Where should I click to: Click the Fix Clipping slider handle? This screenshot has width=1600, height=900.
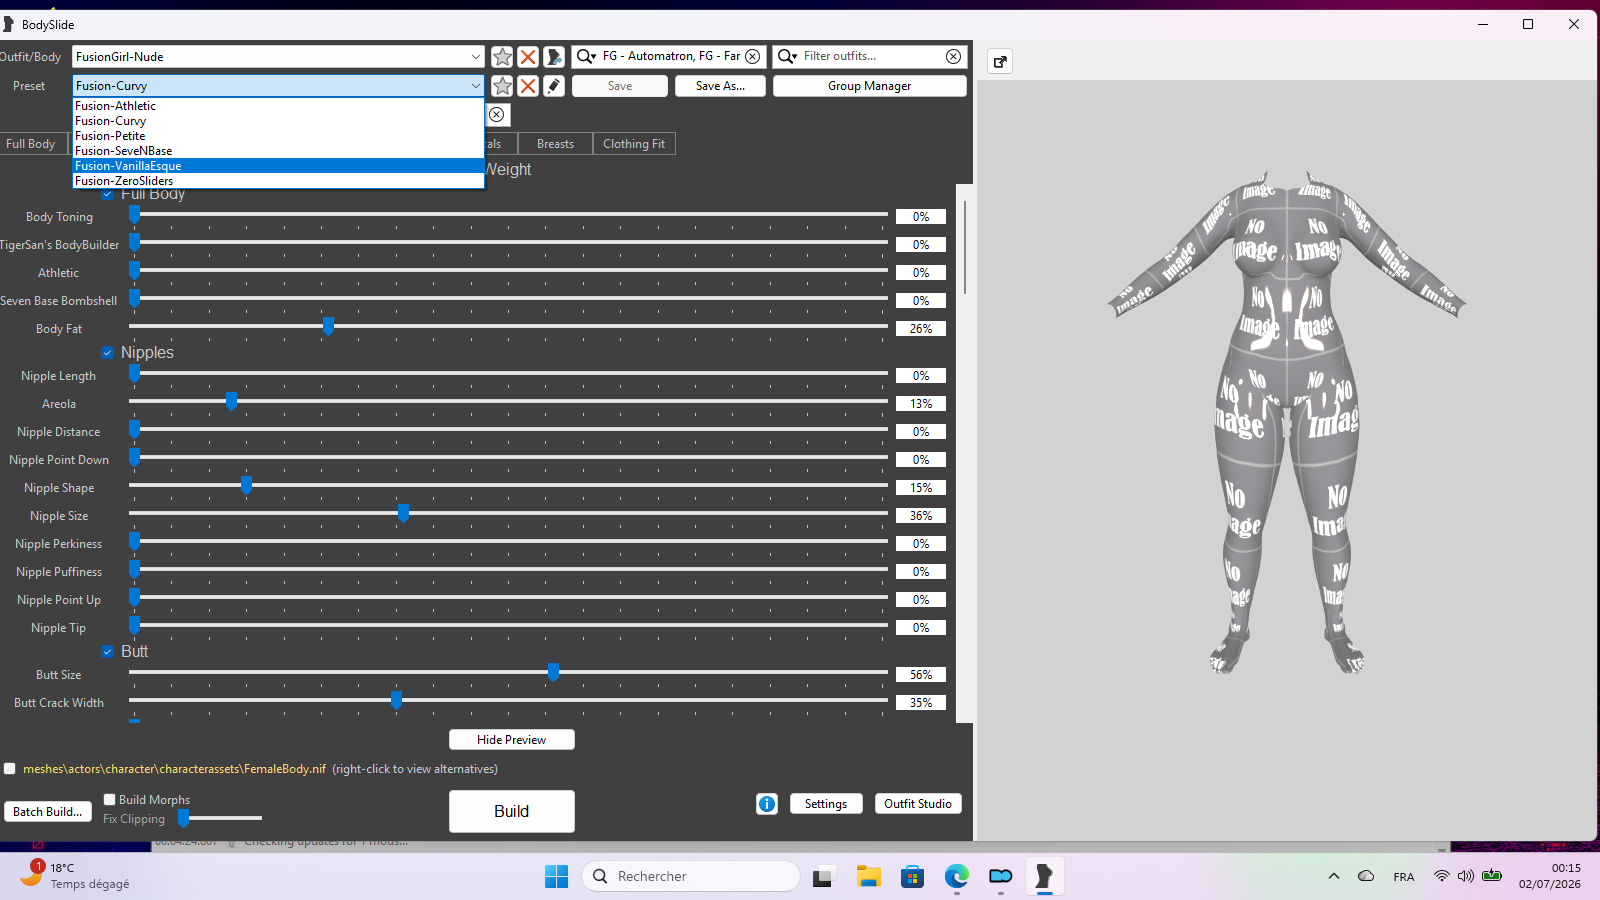pyautogui.click(x=184, y=819)
